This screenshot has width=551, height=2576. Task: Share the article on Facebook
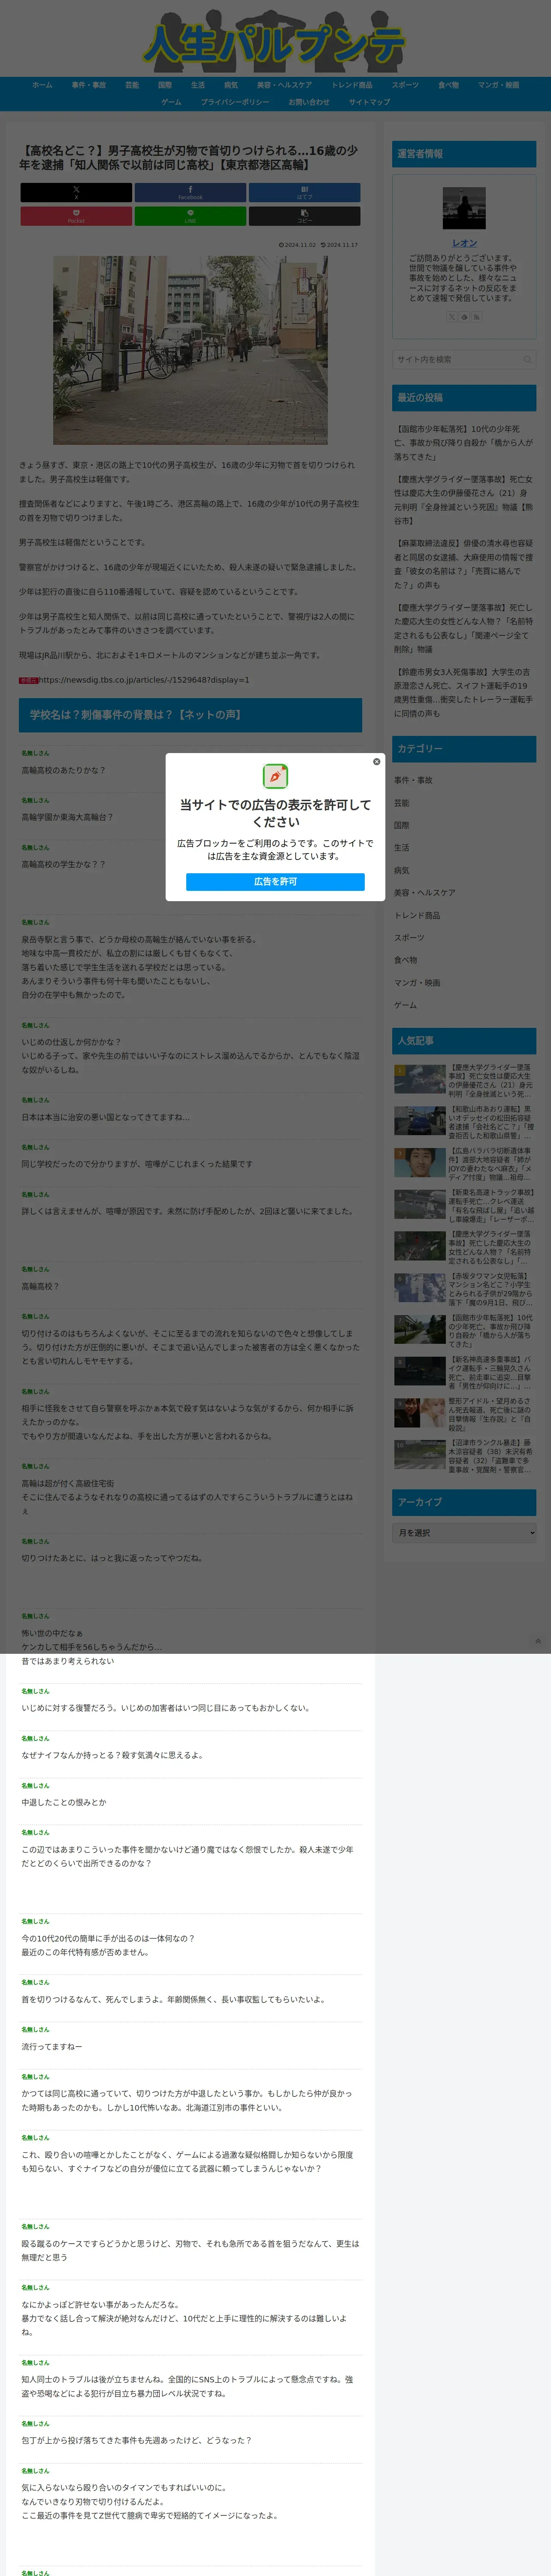(190, 192)
